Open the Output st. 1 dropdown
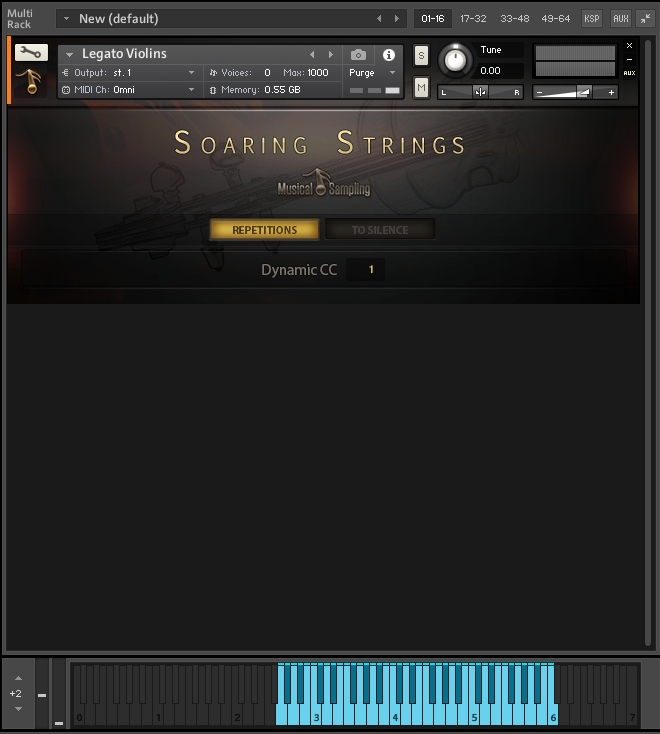 (191, 73)
